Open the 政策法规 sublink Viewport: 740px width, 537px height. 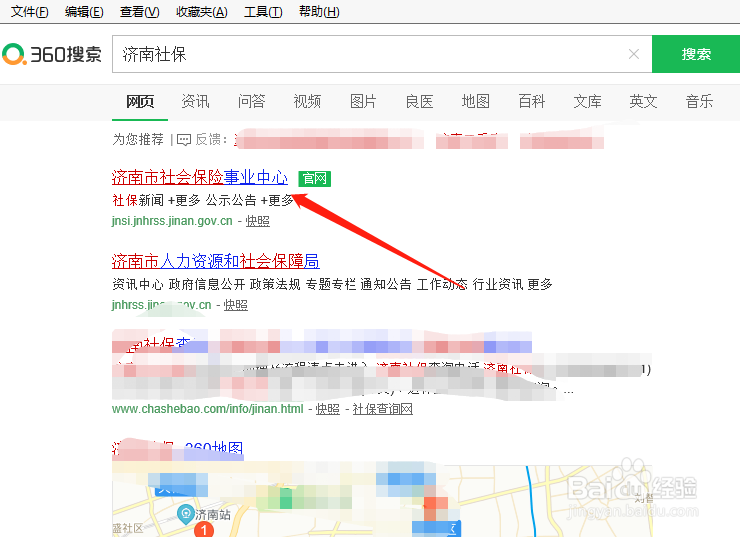click(x=275, y=285)
